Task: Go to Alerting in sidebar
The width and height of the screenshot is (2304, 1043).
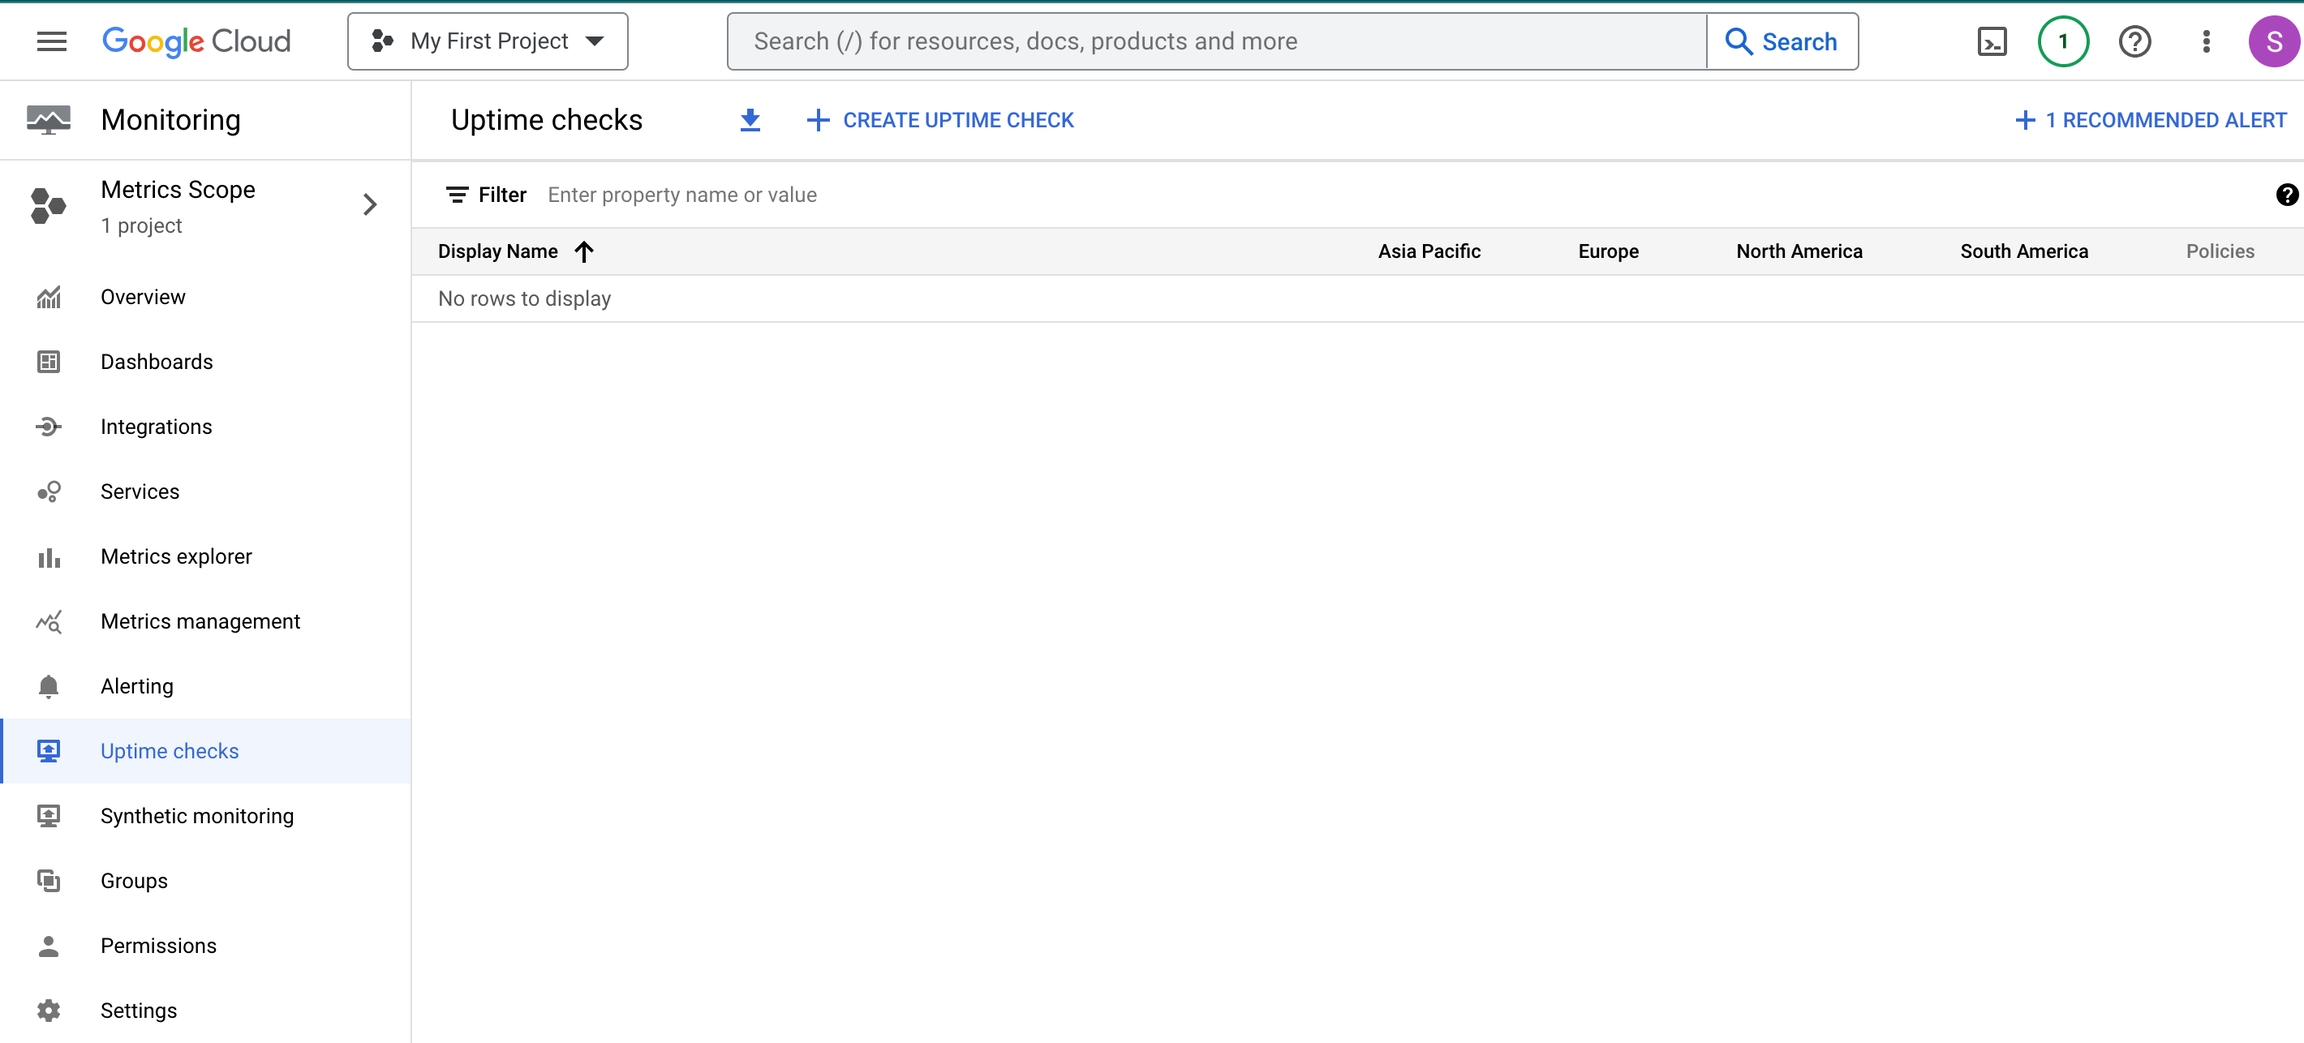Action: click(x=137, y=686)
